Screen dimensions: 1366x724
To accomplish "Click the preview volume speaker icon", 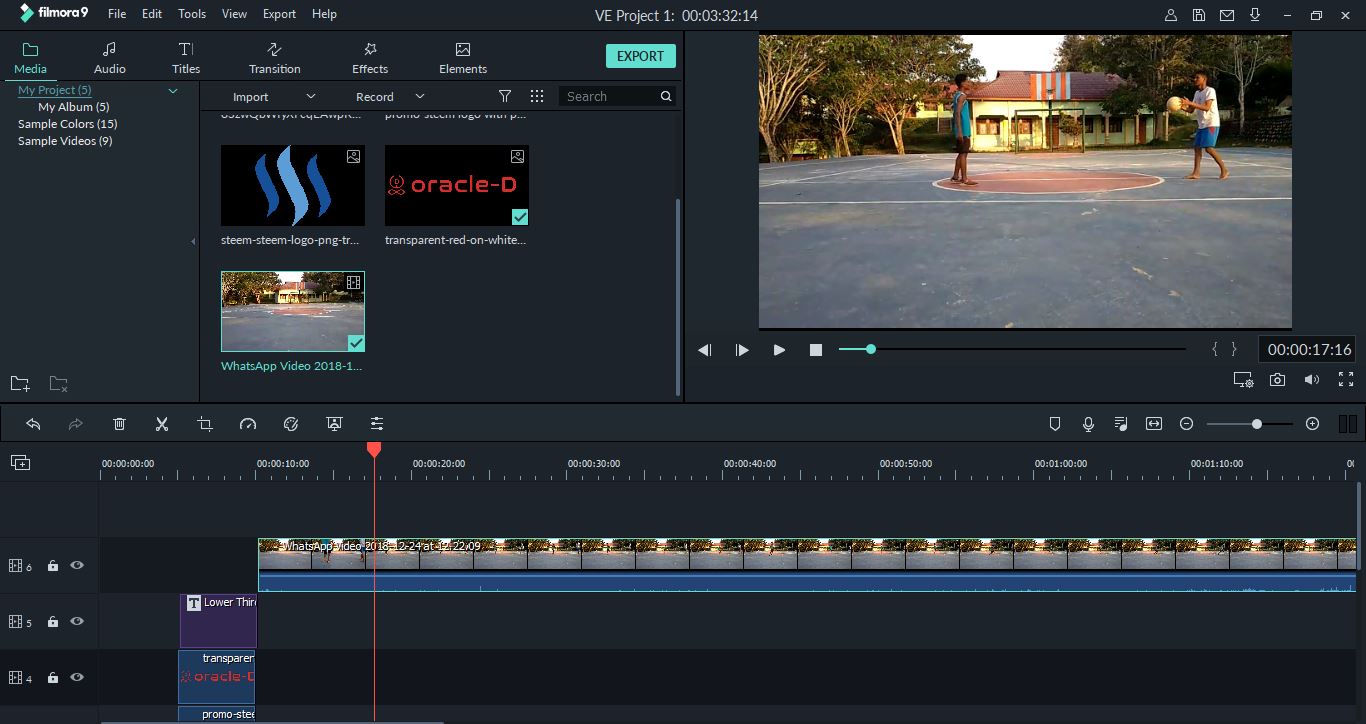I will tap(1311, 380).
